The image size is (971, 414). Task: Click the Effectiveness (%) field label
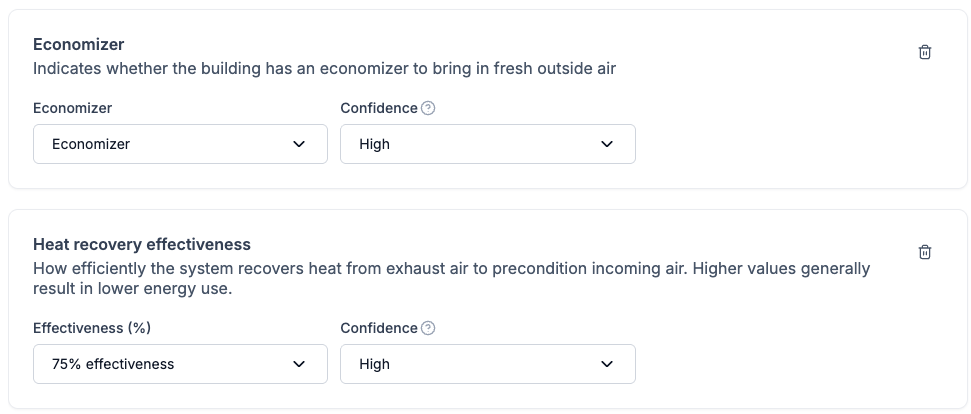(91, 328)
